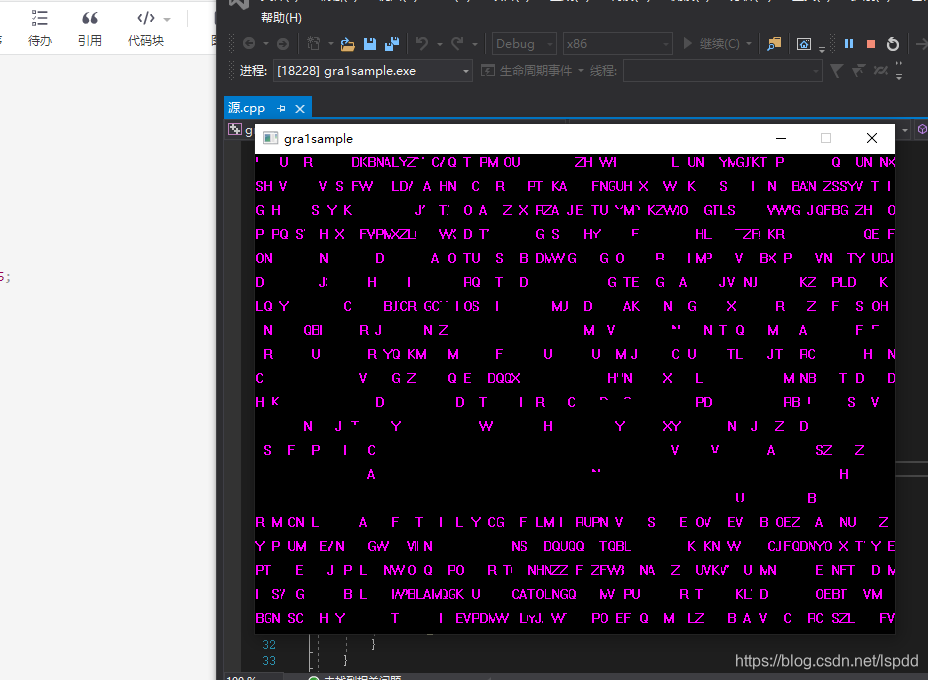This screenshot has height=680, width=928.
Task: Open the dropdown arrow next to Continue
Action: 749,44
